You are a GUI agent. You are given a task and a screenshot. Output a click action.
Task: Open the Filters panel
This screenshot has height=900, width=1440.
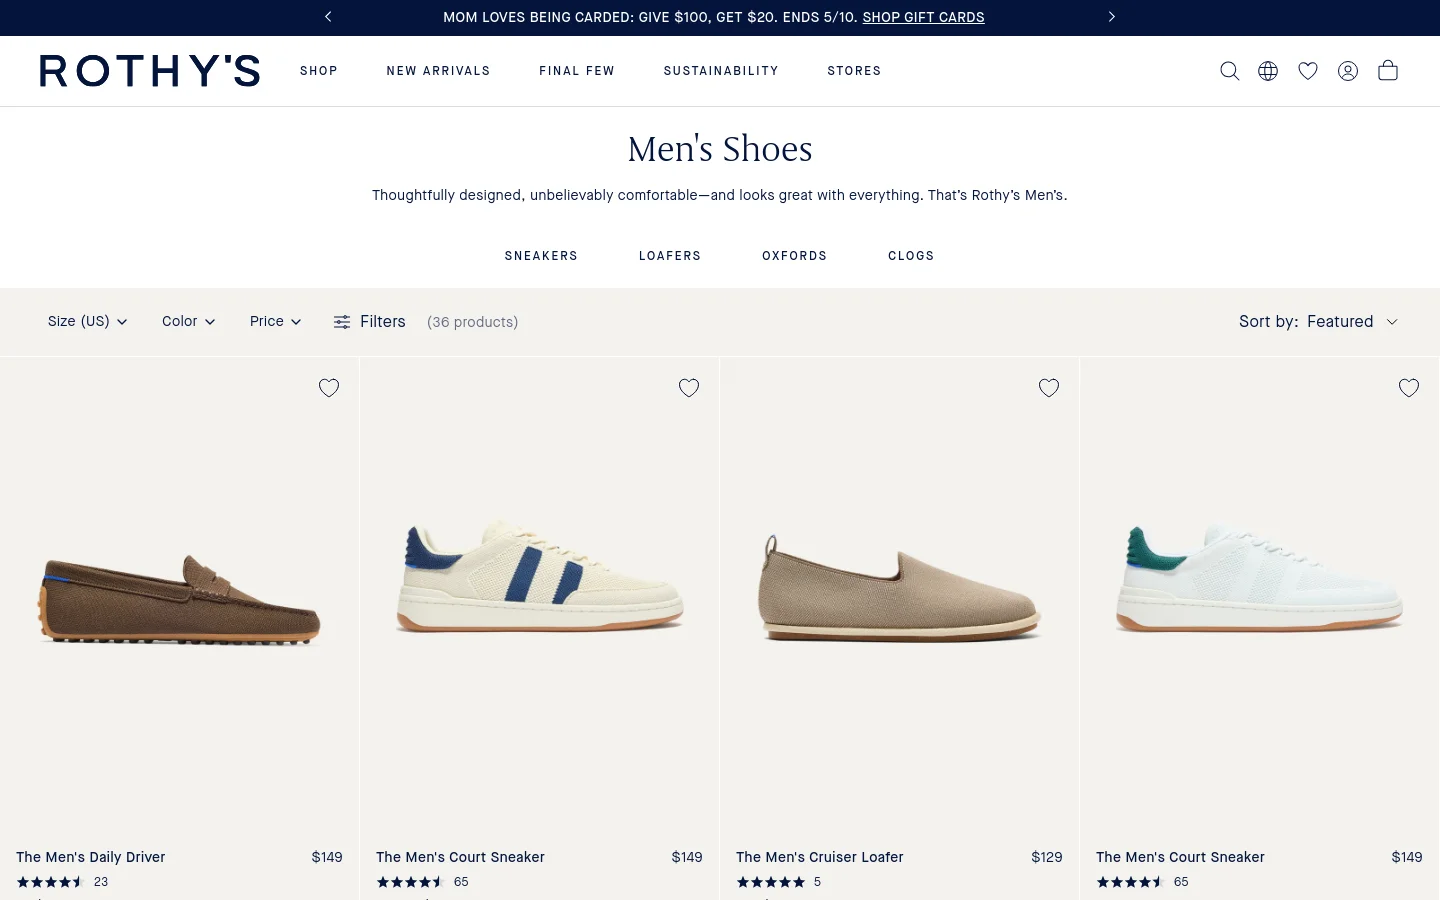coord(370,322)
